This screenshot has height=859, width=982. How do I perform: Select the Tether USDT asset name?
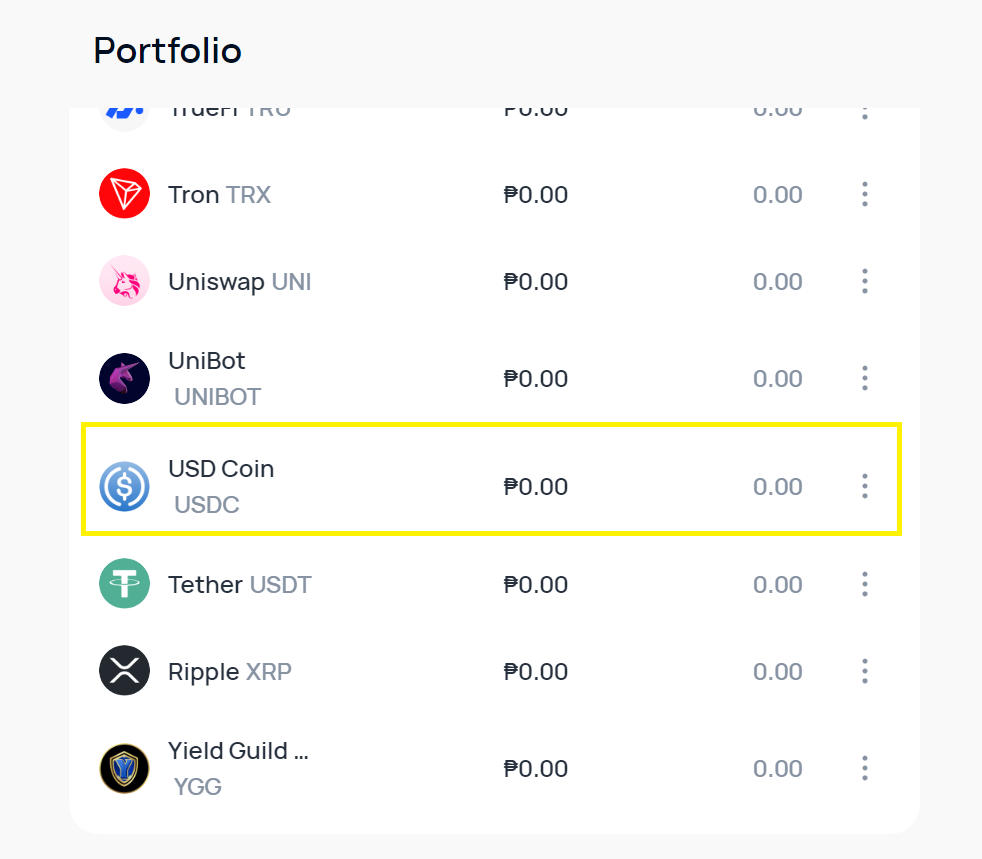(240, 585)
